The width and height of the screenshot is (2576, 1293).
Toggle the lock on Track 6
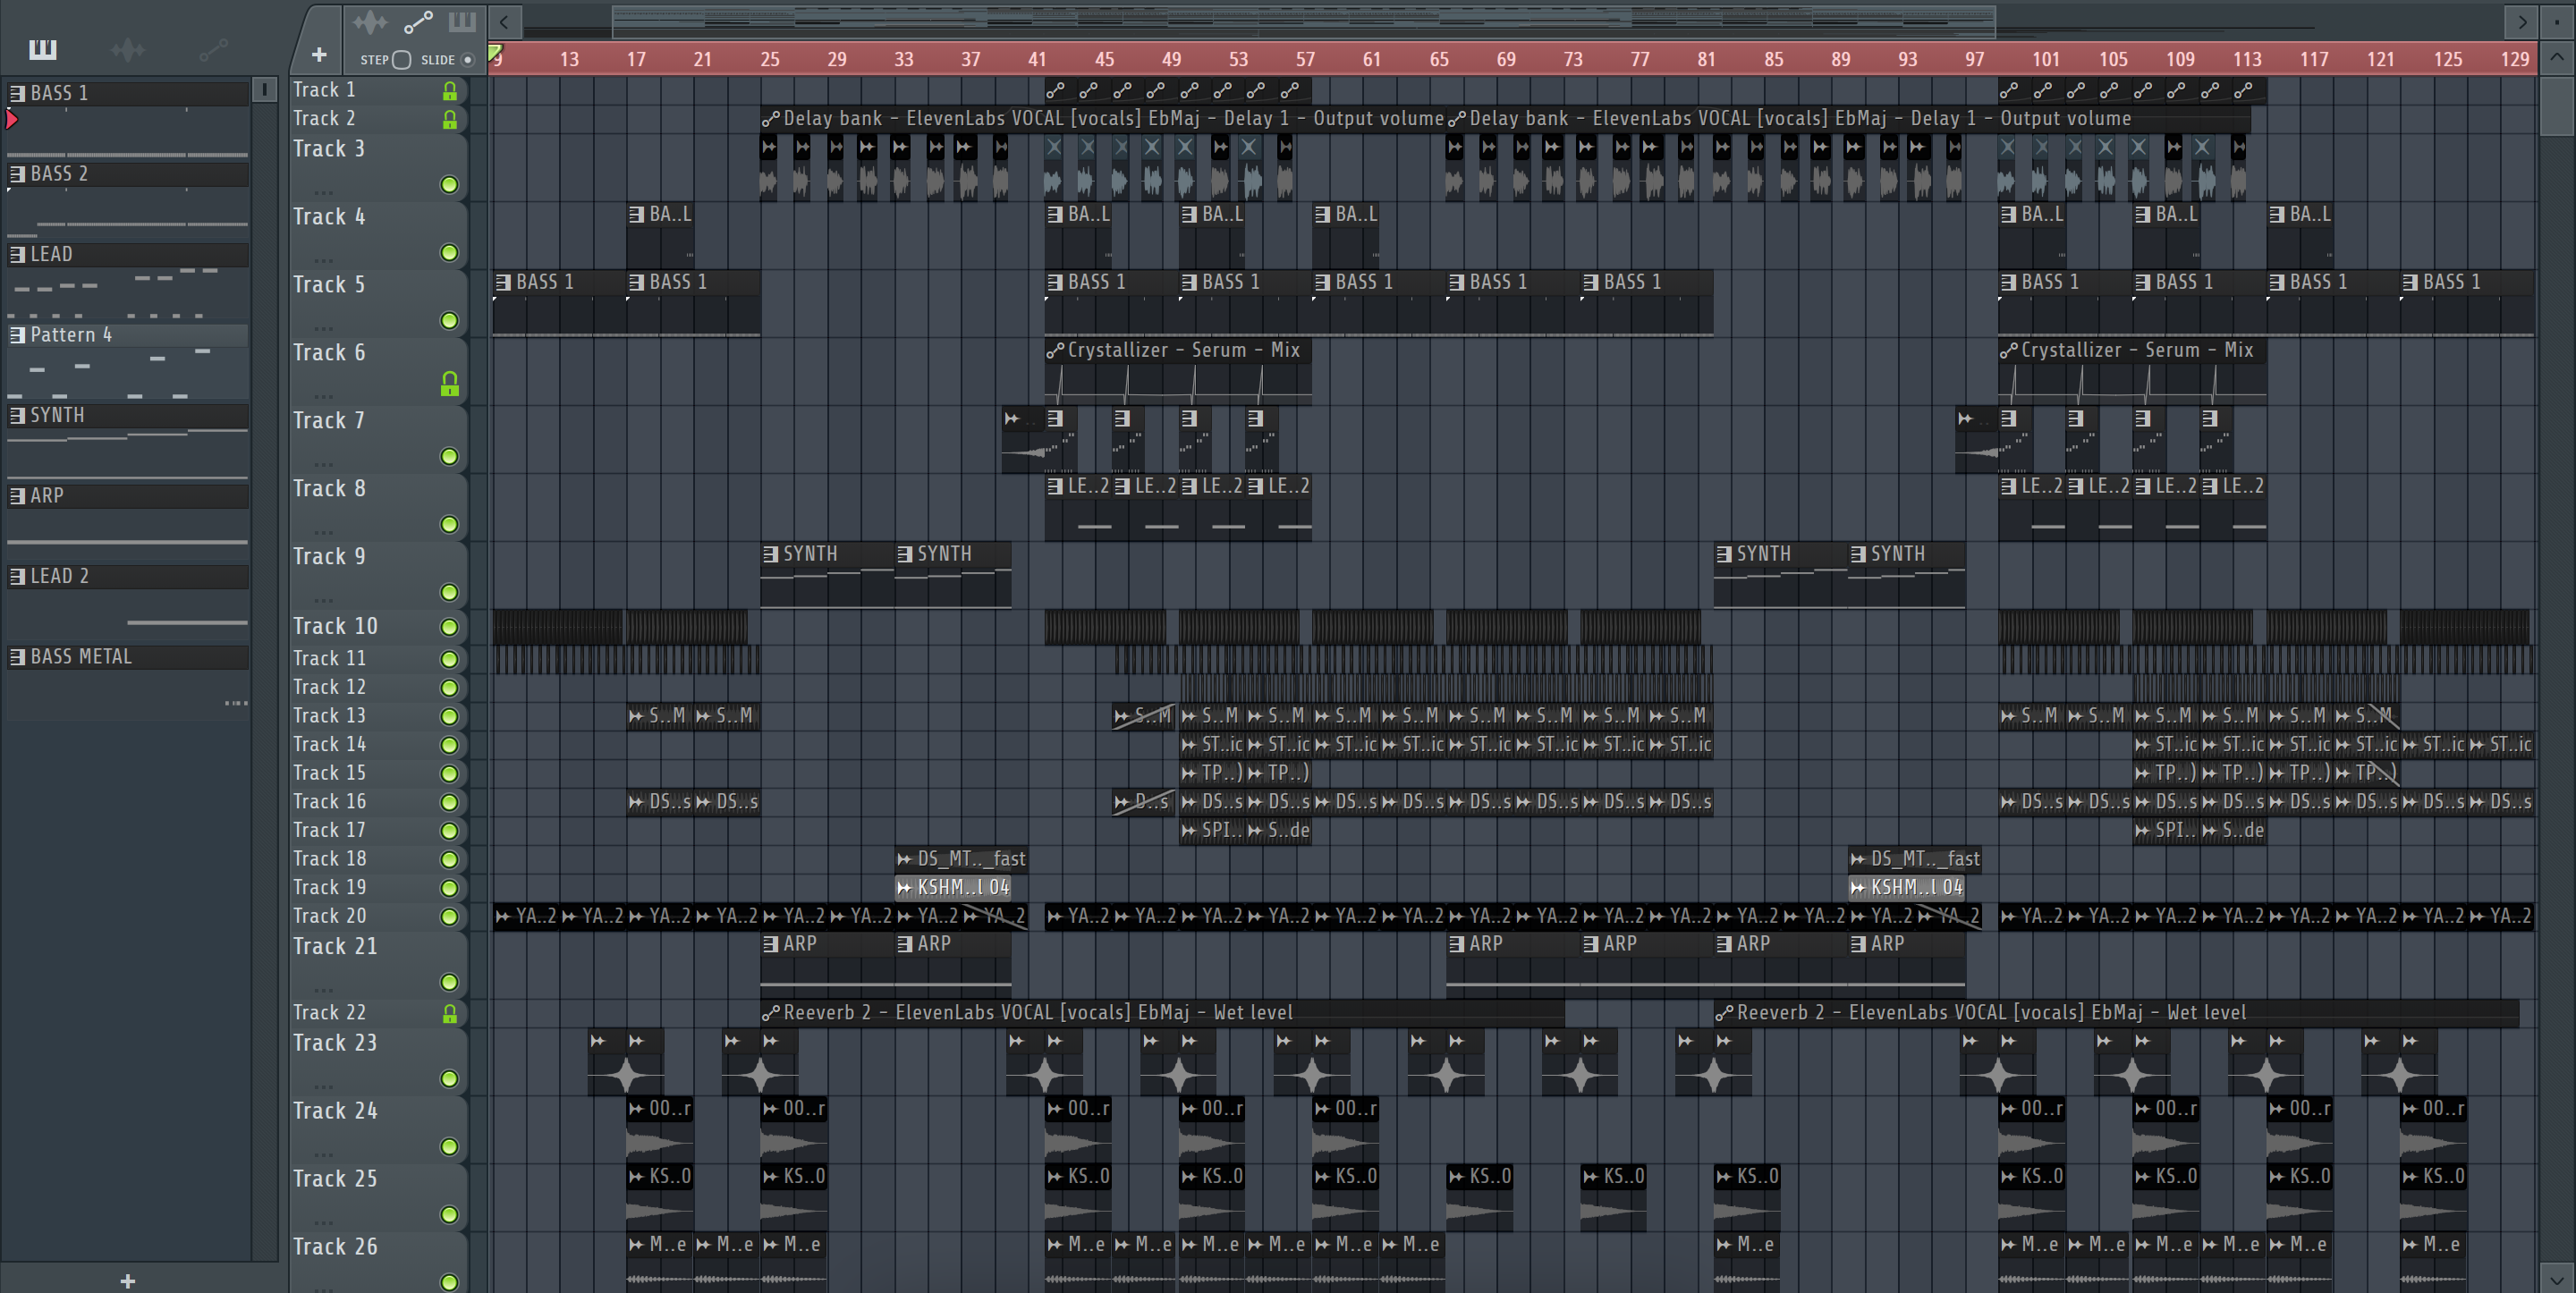[450, 384]
